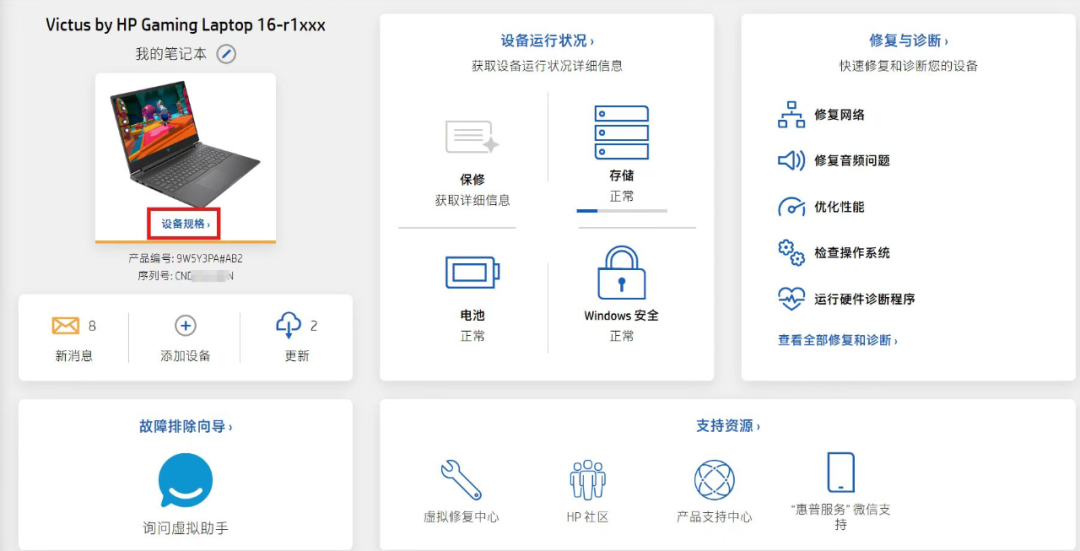Open the 支持资源 heading link
Screen dimensions: 1080x551
point(728,426)
